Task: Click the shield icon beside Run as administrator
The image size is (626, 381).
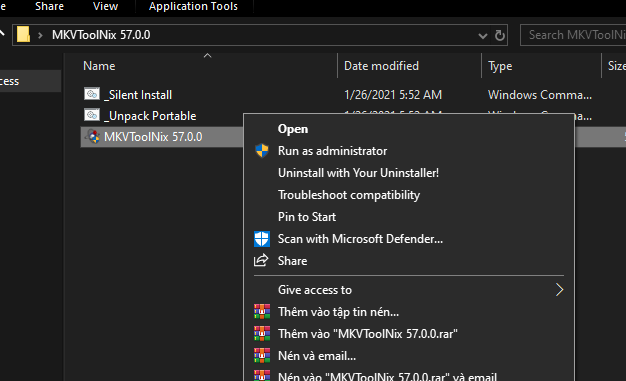Action: click(x=262, y=151)
